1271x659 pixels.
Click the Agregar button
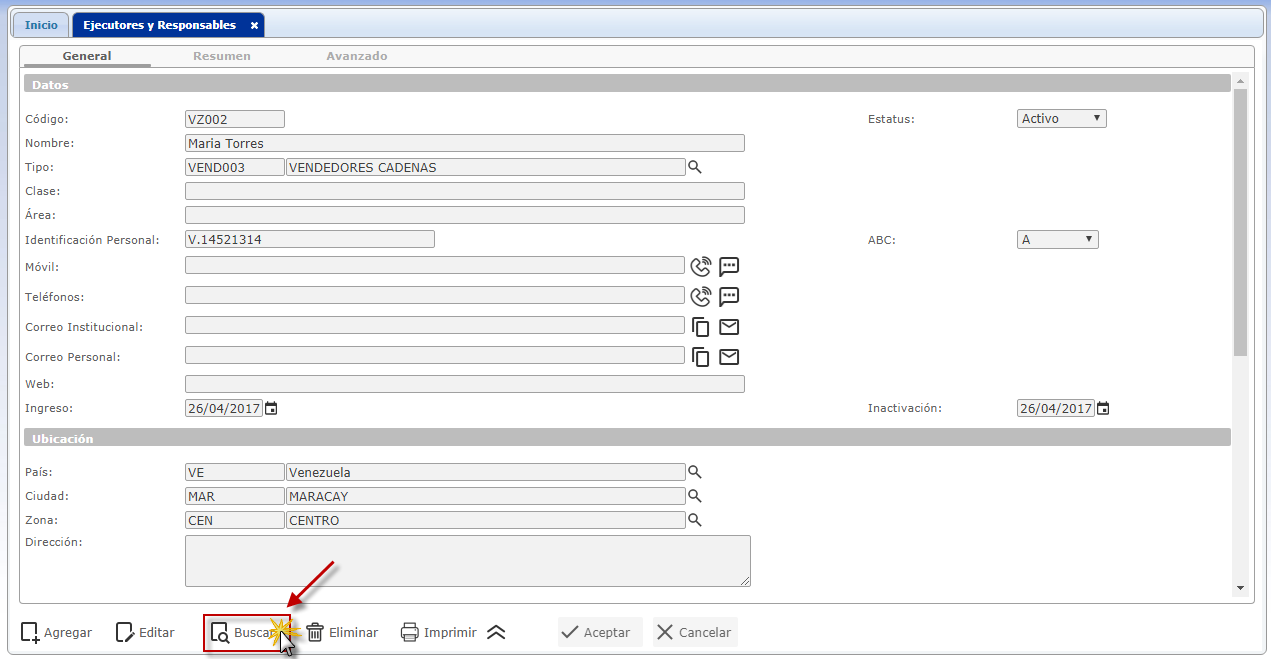coord(57,632)
